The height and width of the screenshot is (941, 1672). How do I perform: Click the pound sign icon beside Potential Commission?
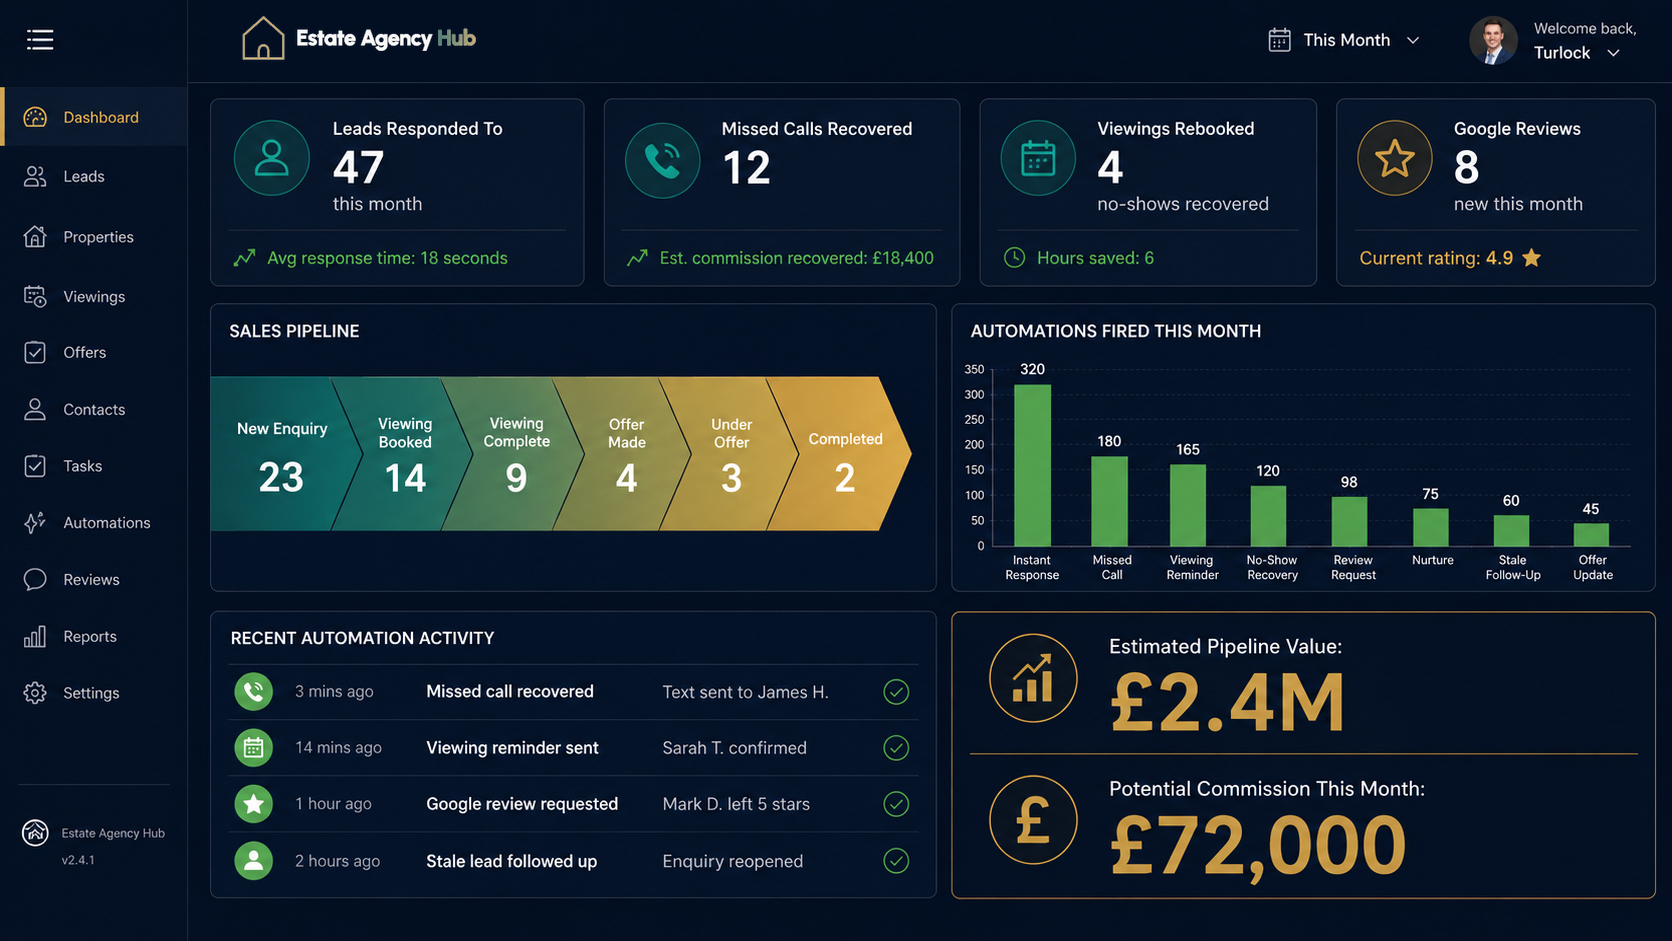pyautogui.click(x=1033, y=820)
